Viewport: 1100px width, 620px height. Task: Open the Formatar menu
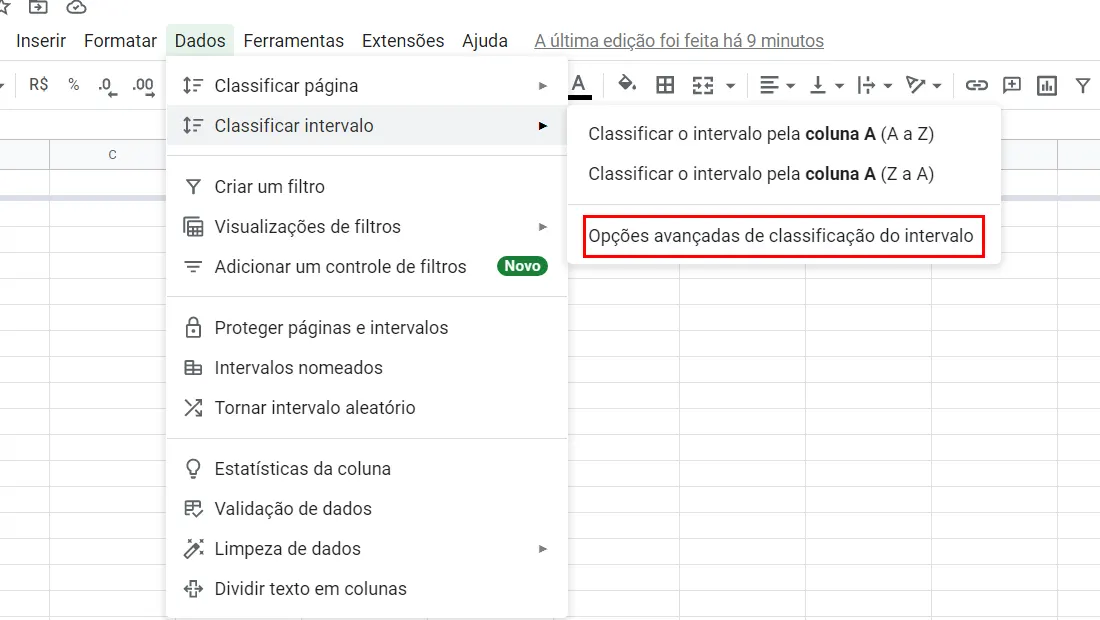coord(120,41)
